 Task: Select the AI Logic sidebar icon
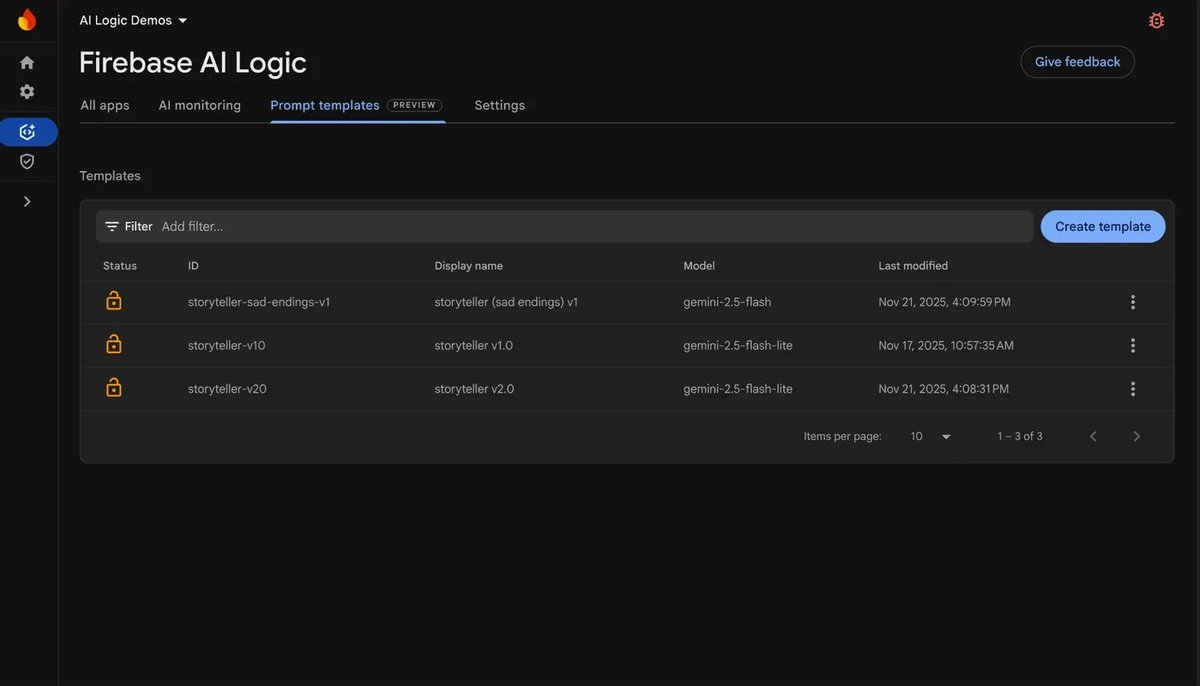pyautogui.click(x=26, y=131)
